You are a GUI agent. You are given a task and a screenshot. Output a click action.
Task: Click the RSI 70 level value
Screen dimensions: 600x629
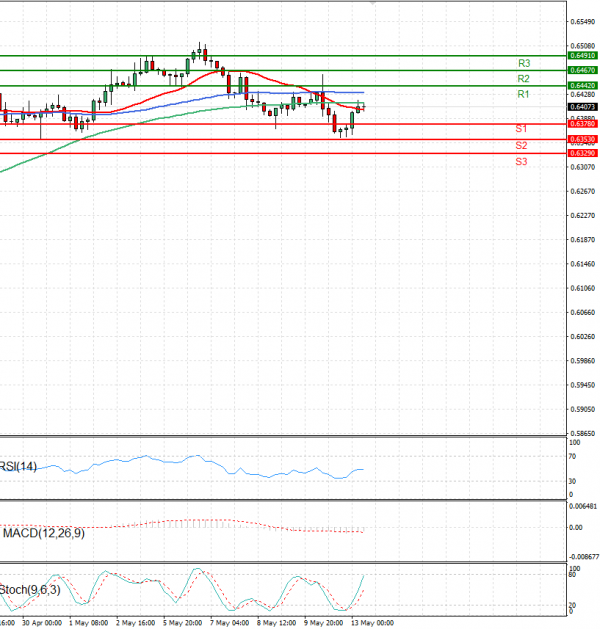[x=572, y=457]
